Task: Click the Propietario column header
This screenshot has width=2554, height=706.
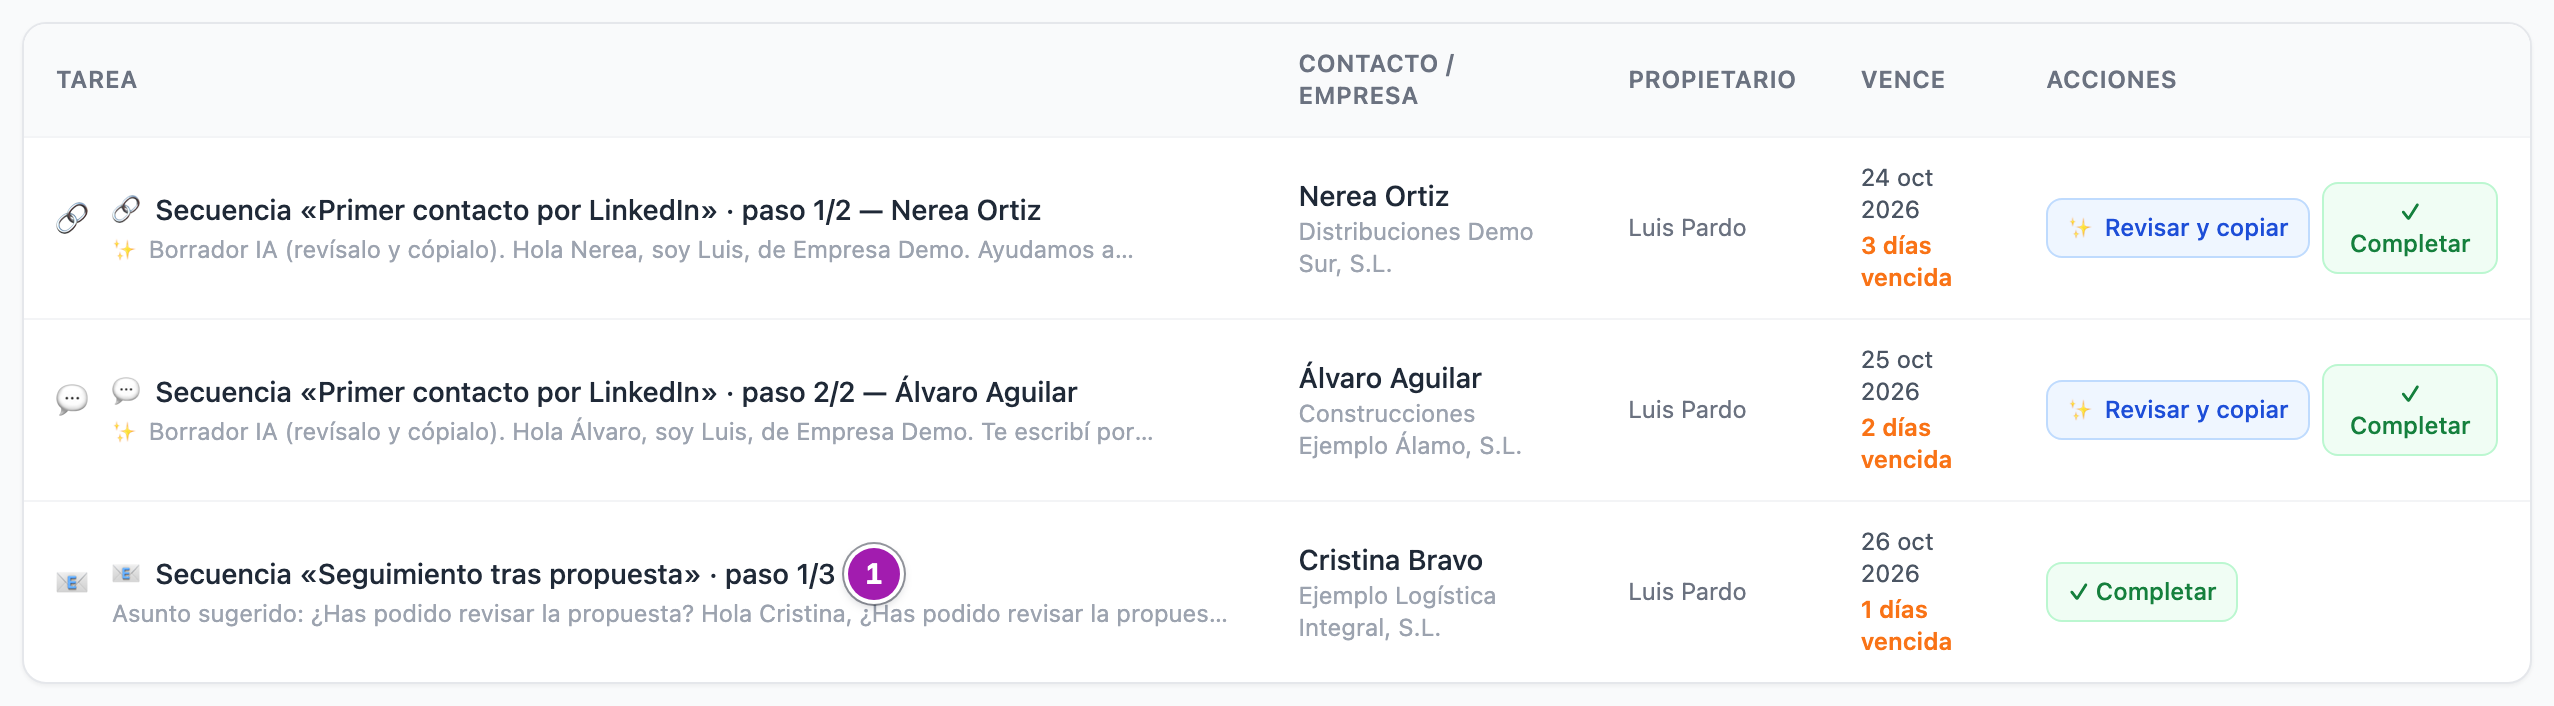Action: click(x=1711, y=80)
